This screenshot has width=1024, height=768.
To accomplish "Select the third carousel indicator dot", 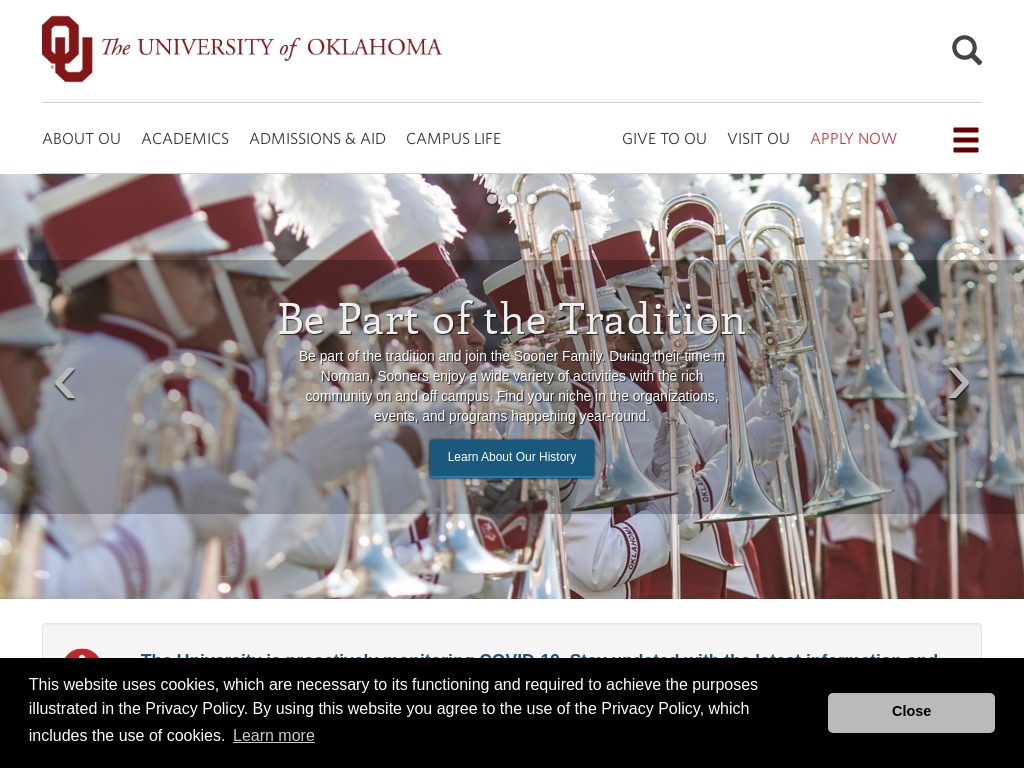I will [532, 199].
